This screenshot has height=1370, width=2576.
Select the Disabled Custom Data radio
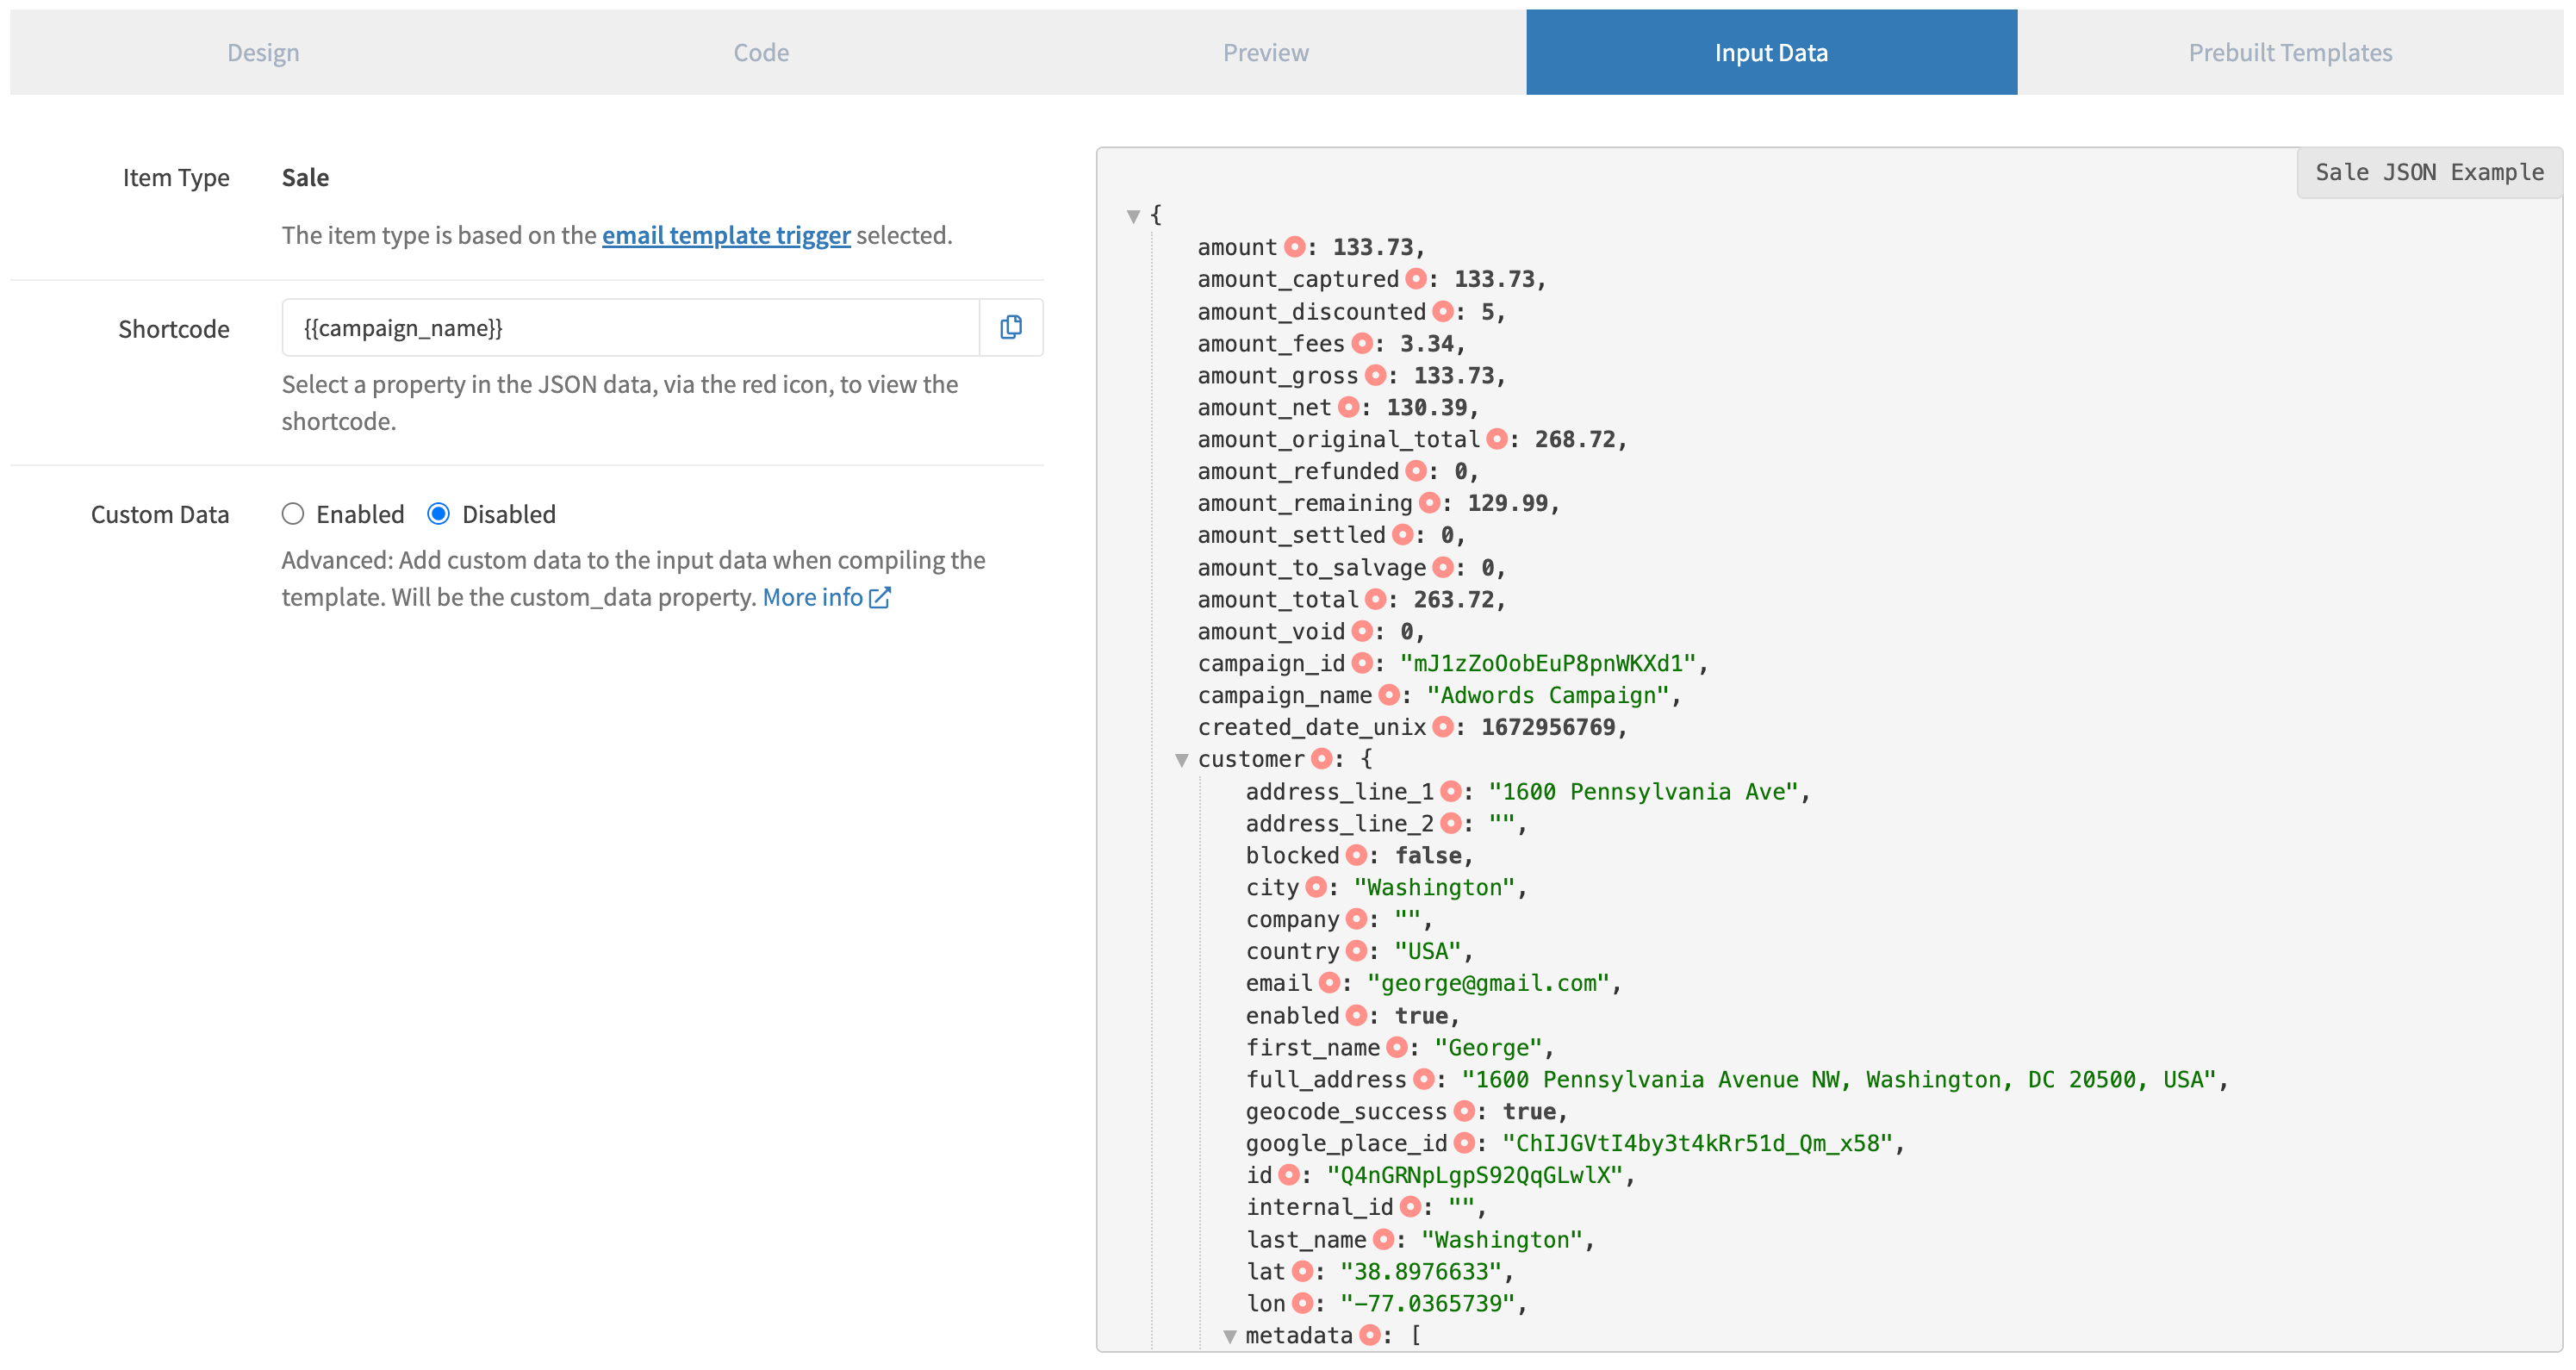[438, 514]
